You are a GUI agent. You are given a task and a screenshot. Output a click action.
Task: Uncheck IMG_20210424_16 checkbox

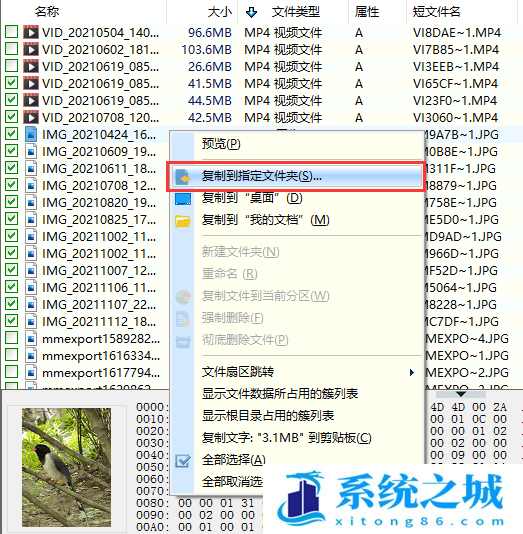(12, 134)
